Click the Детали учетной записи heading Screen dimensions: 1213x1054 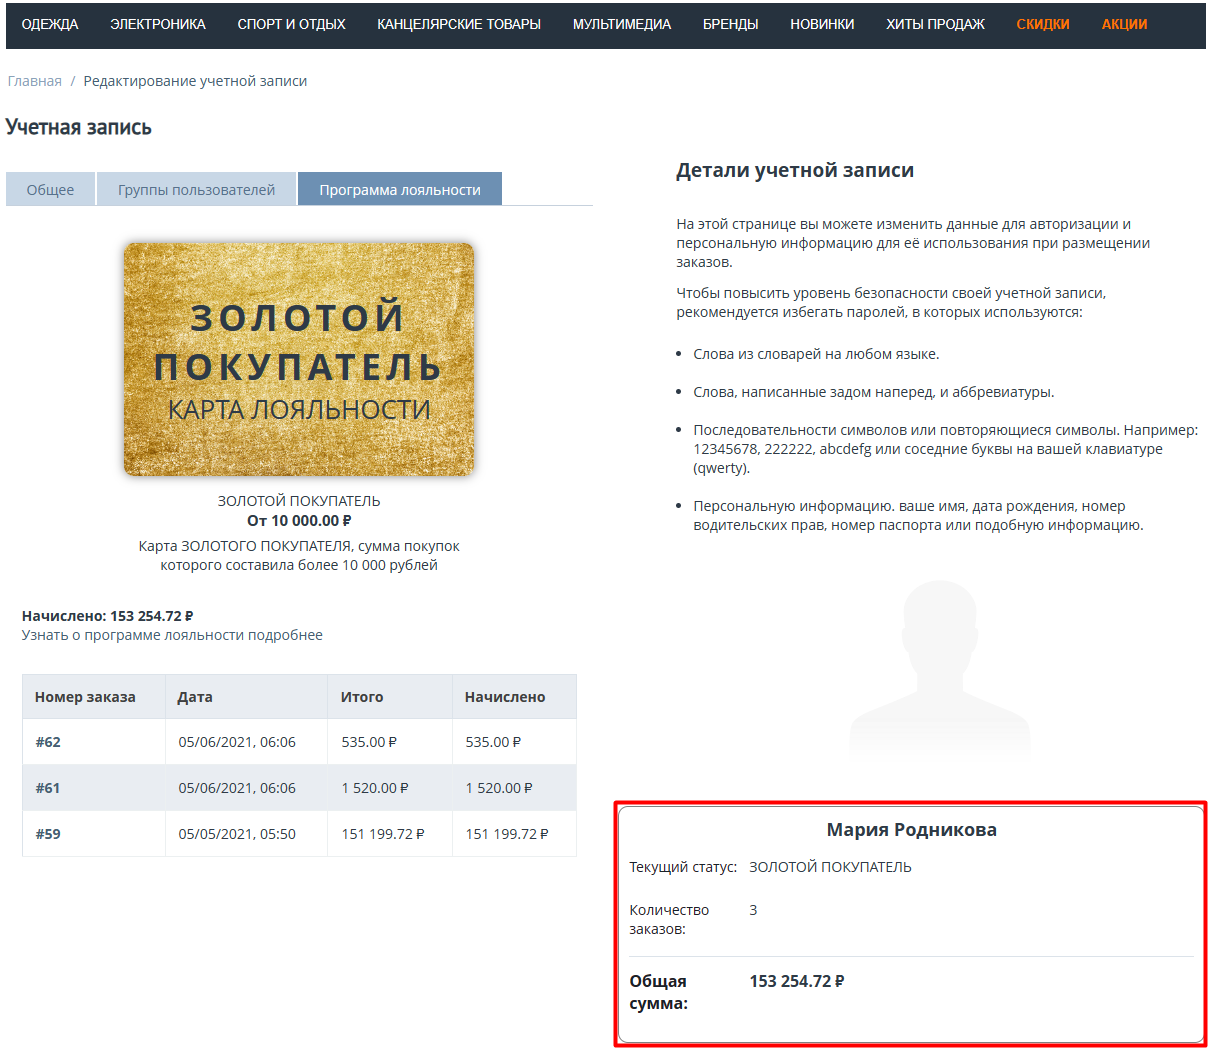coord(795,170)
